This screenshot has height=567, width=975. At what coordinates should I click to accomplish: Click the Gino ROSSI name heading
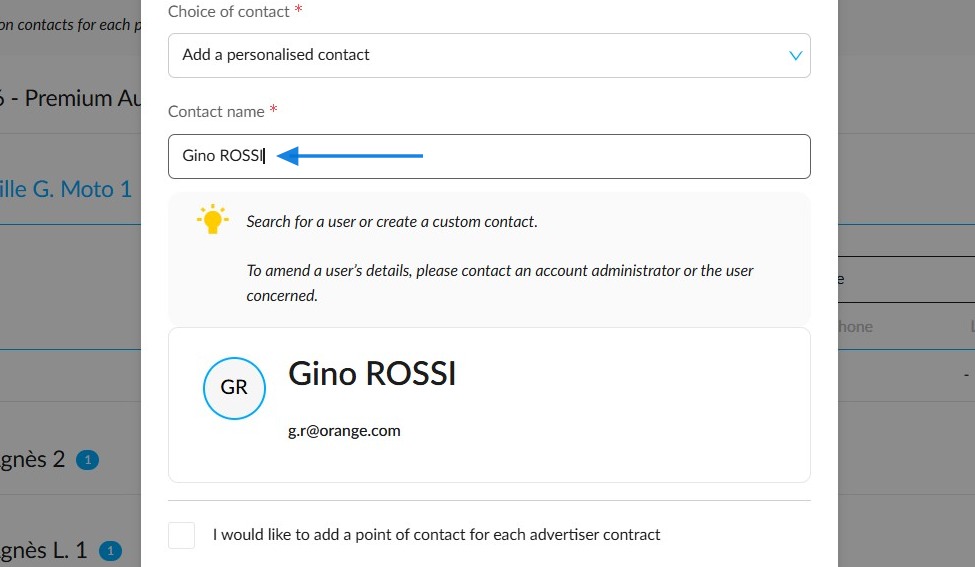(x=372, y=374)
